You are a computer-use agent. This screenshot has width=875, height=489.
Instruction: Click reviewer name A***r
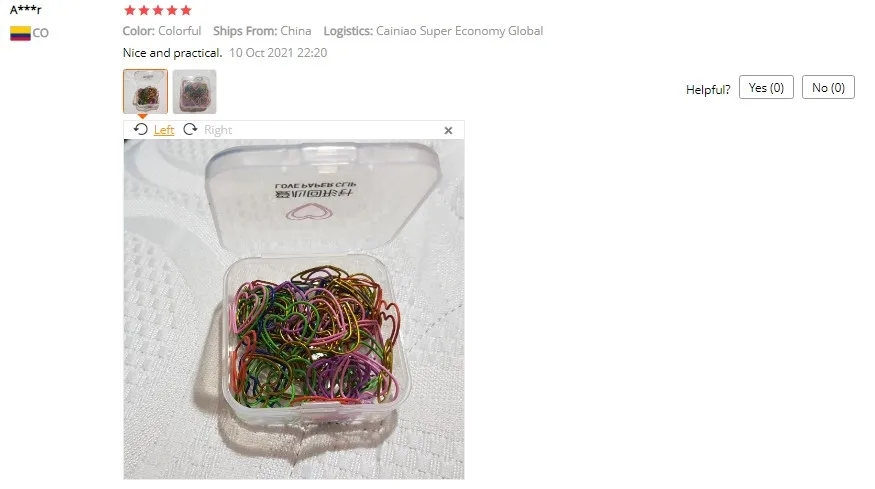coord(26,9)
